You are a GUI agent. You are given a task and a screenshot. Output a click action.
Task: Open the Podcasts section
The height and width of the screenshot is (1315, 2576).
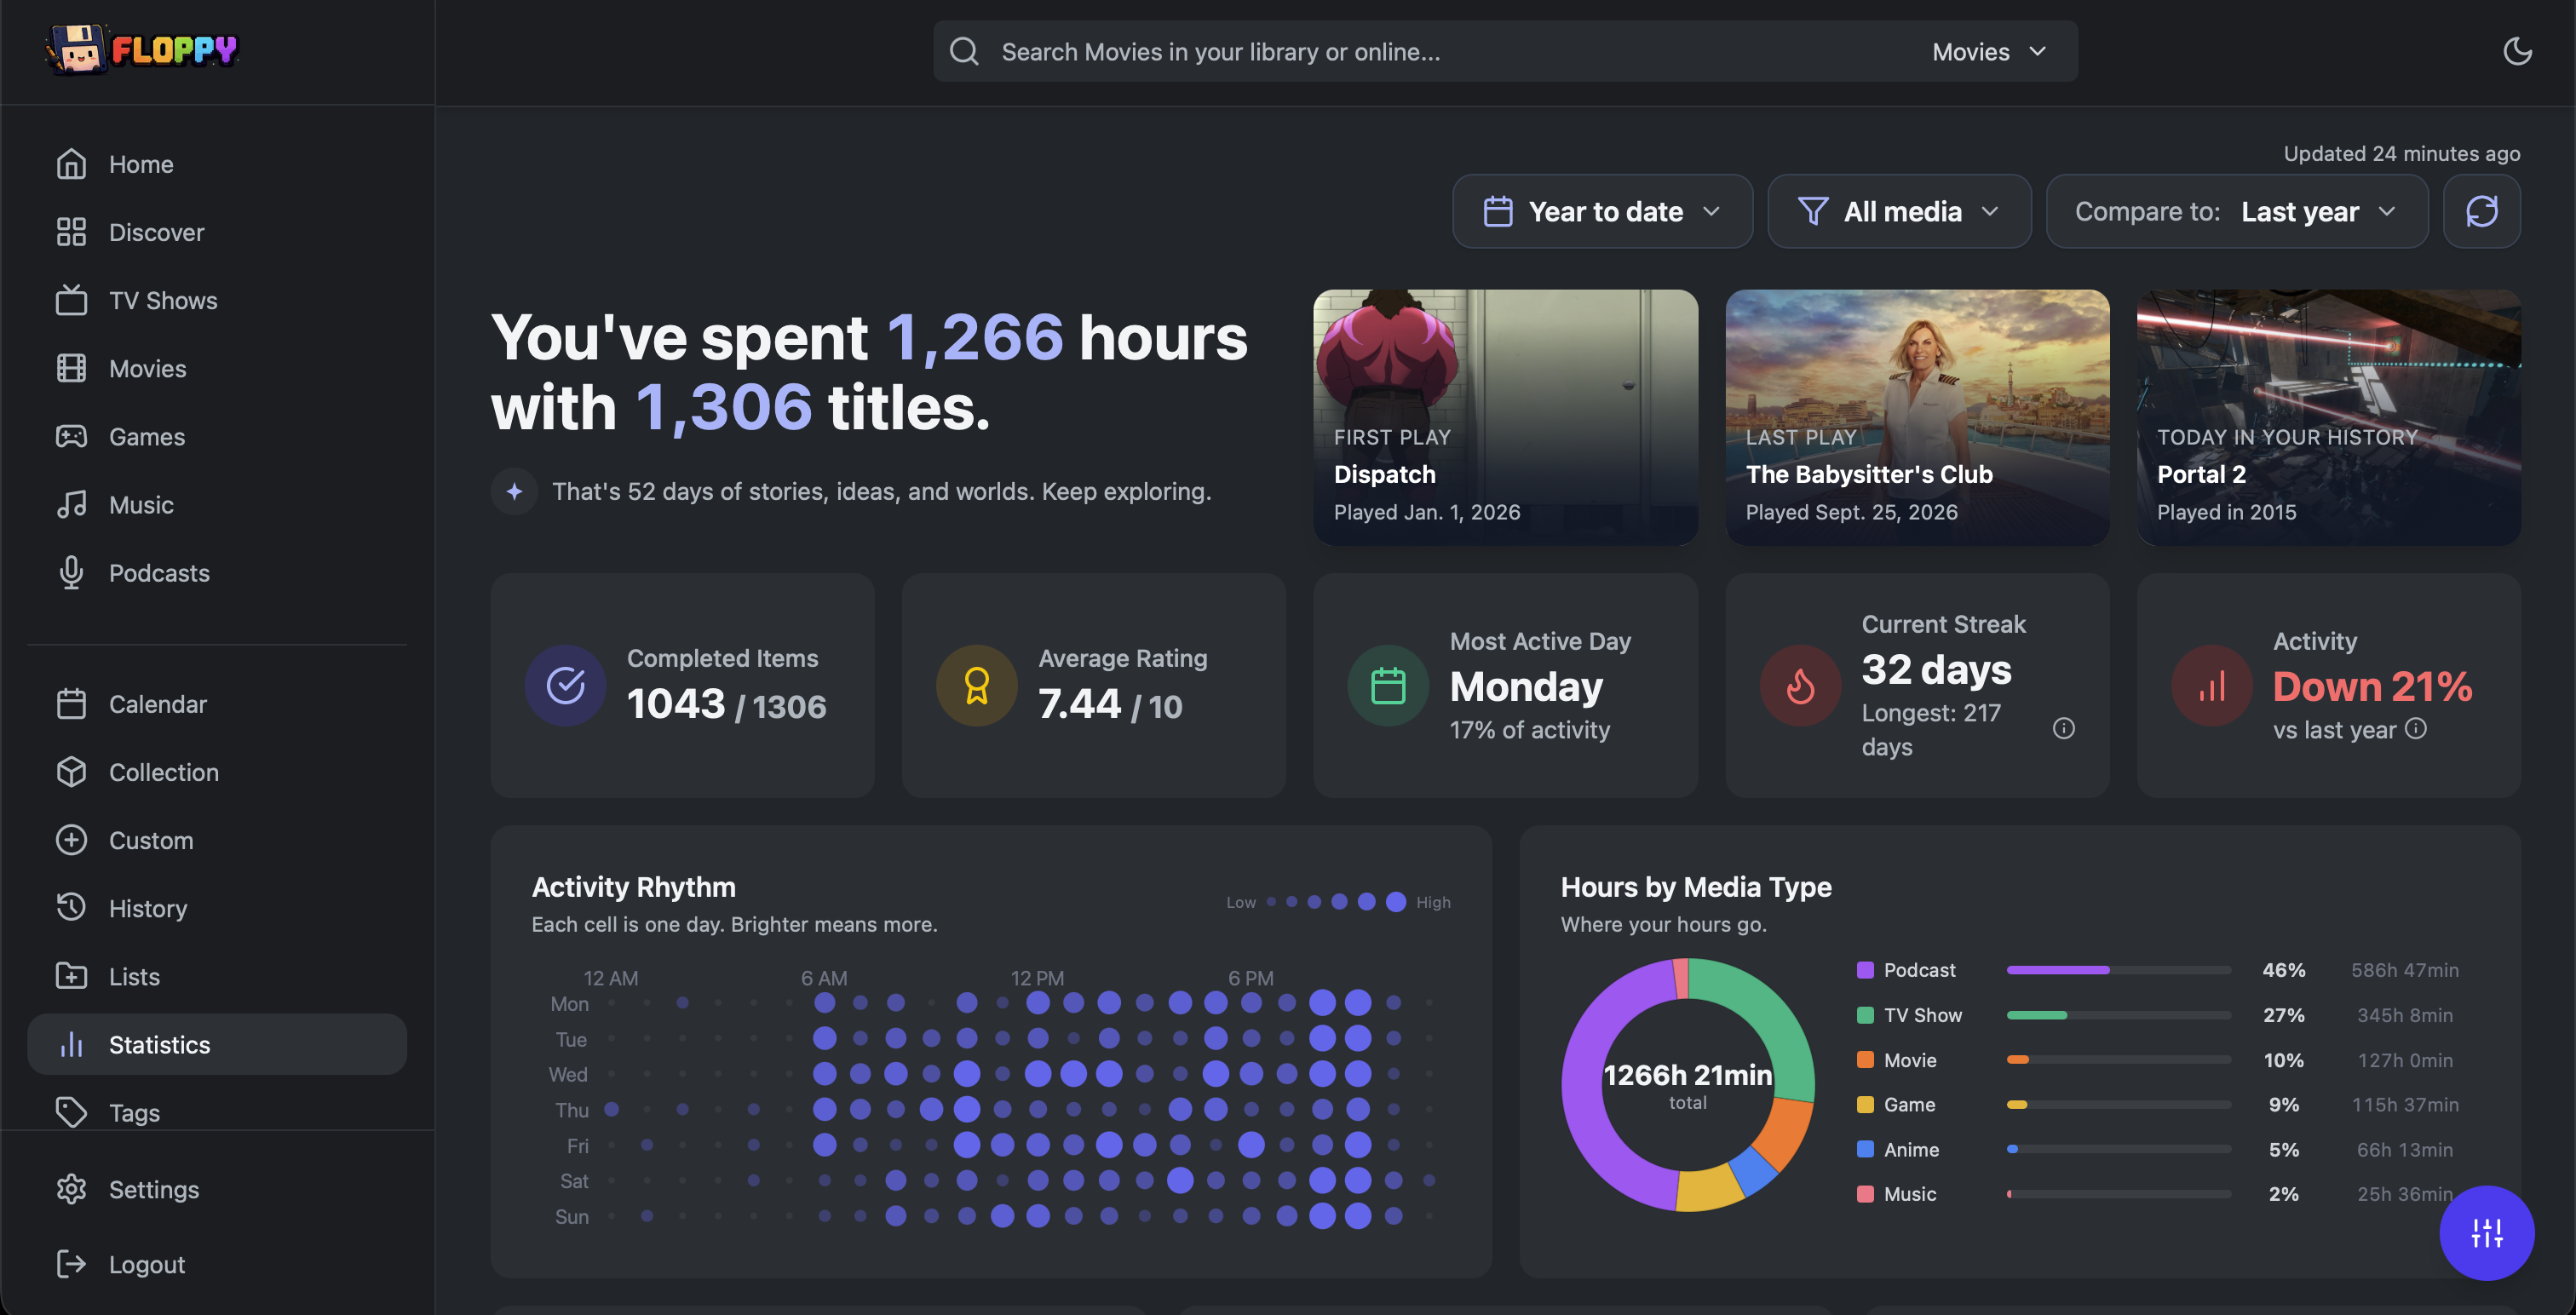tap(217, 572)
